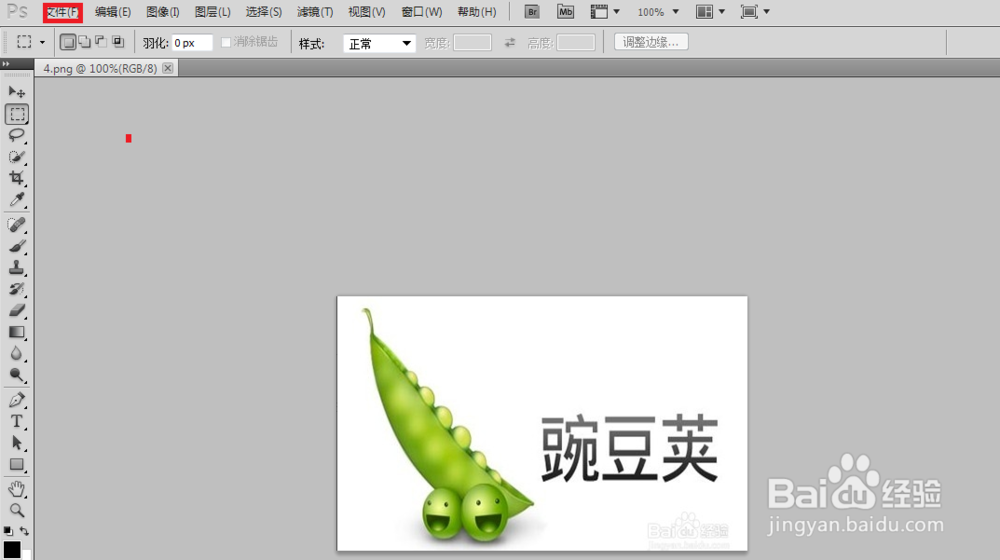This screenshot has width=1000, height=560.
Task: Select the Move tool
Action: click(x=17, y=92)
